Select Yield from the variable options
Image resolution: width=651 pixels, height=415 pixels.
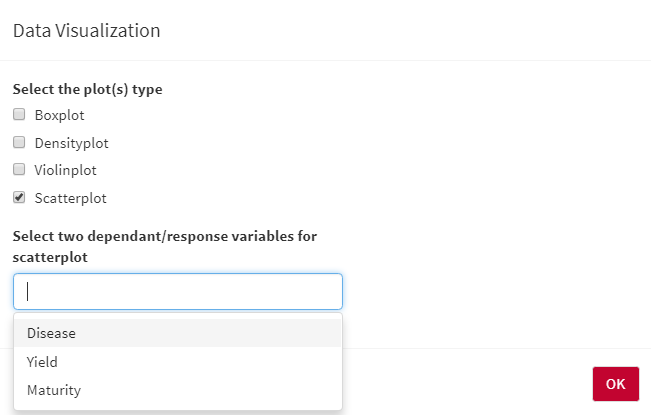(x=43, y=361)
